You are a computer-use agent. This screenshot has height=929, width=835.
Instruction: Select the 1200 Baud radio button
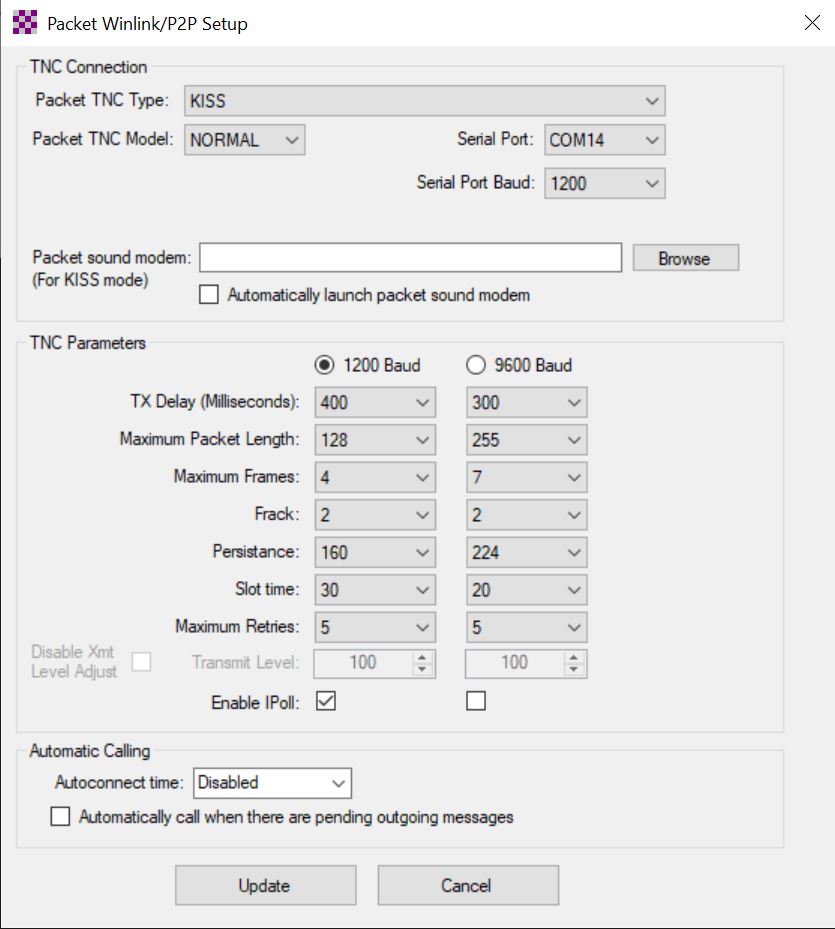coord(324,365)
